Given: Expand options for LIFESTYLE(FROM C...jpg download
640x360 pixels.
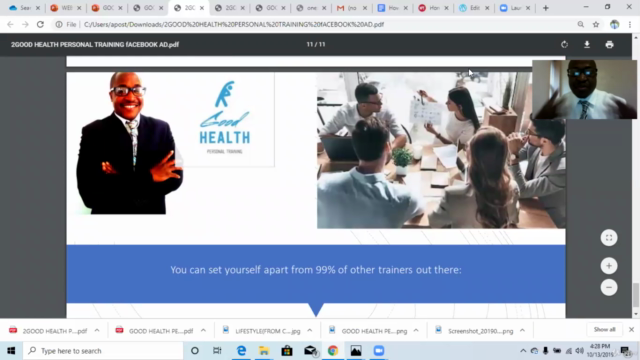Looking at the screenshot, I should click(310, 331).
